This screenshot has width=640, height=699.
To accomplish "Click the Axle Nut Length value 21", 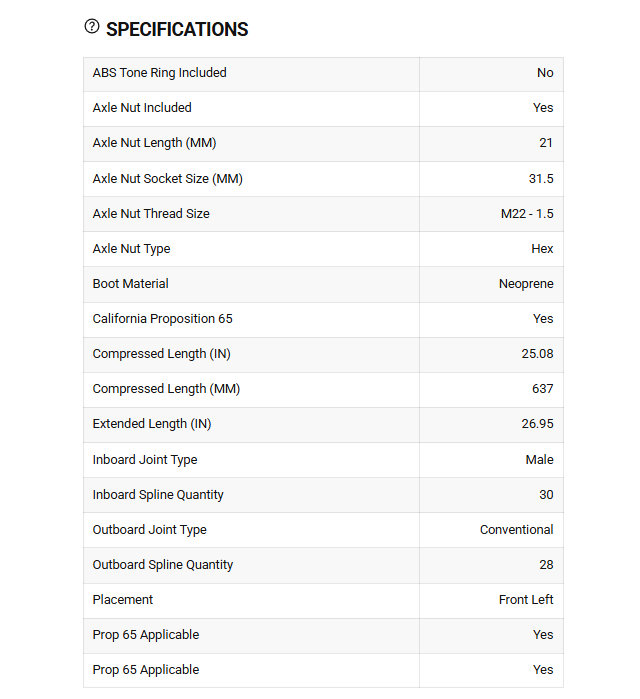I will (546, 143).
